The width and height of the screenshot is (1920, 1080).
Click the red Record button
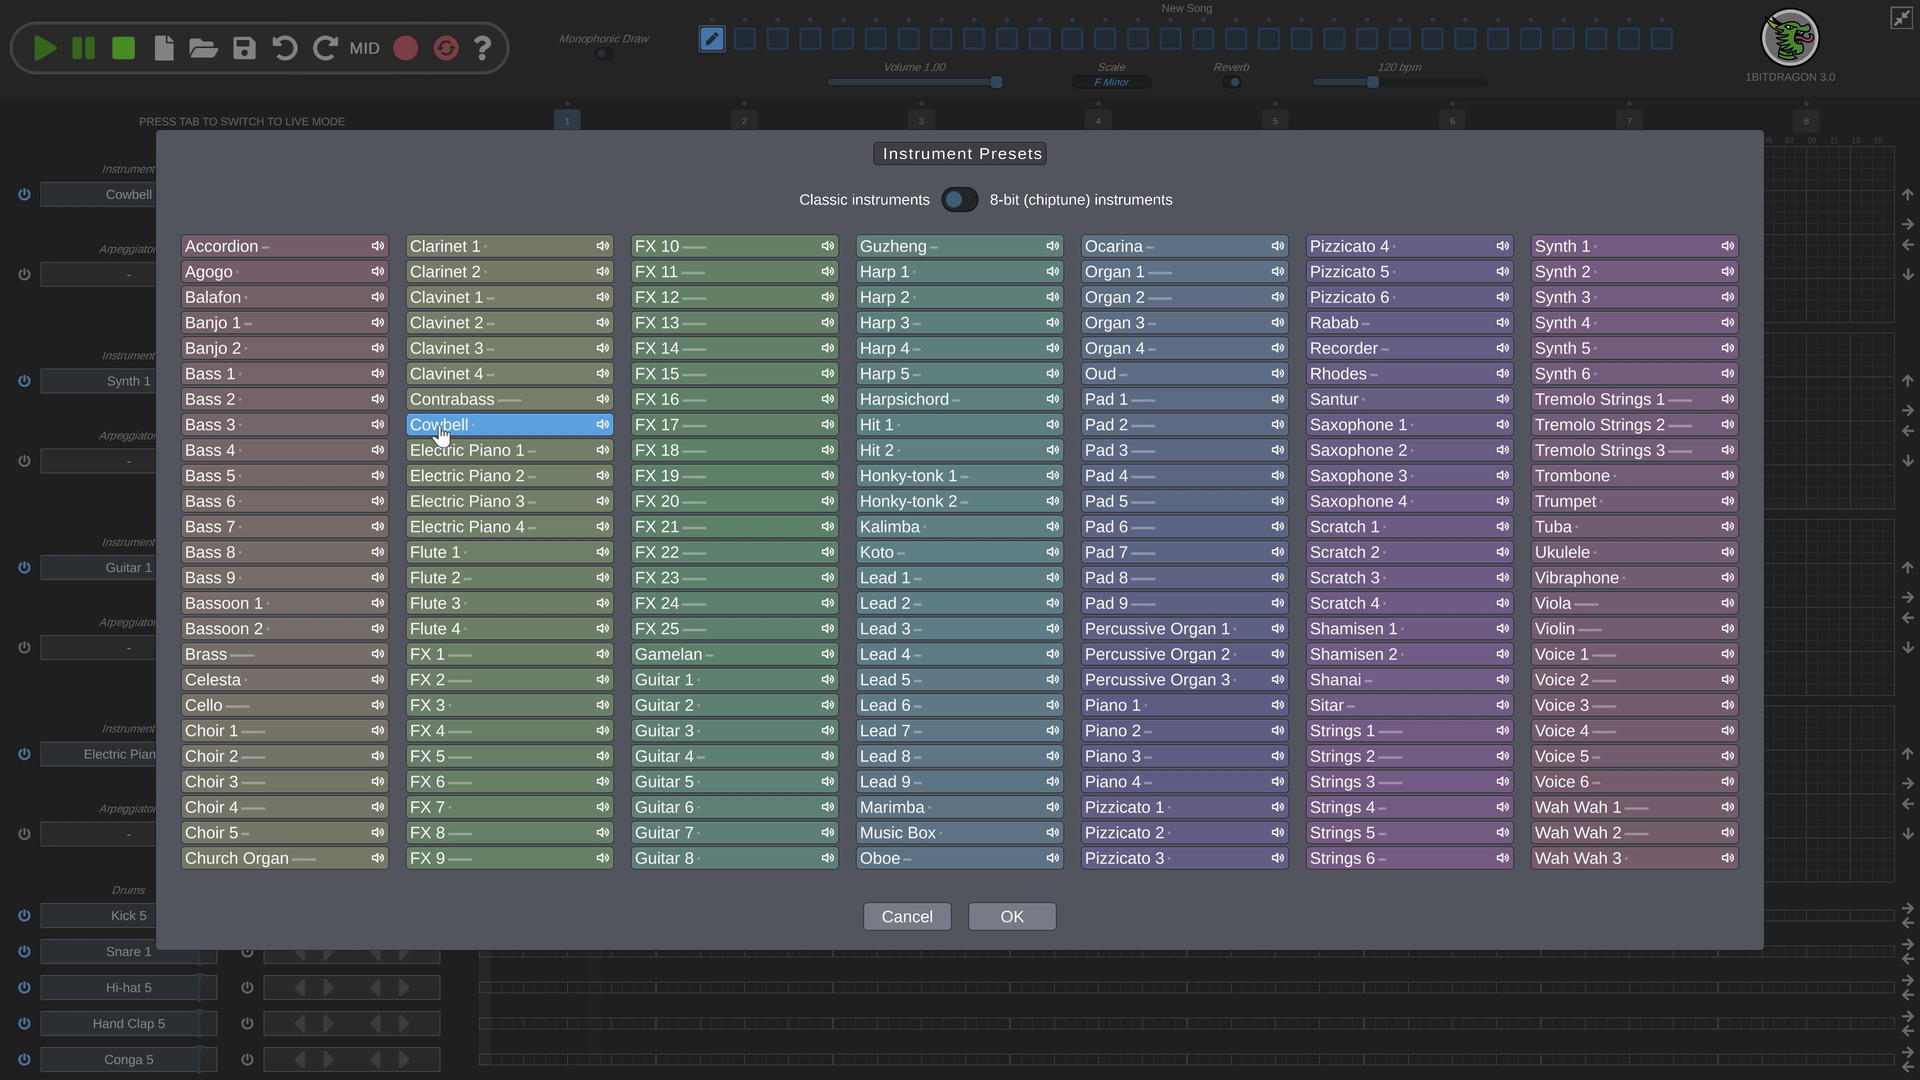[x=405, y=48]
